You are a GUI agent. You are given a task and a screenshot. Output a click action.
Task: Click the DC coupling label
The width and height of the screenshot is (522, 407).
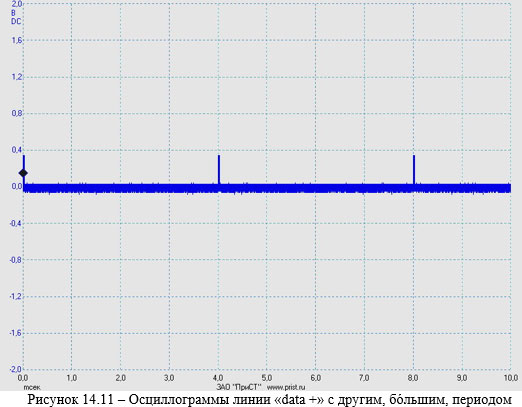16,22
